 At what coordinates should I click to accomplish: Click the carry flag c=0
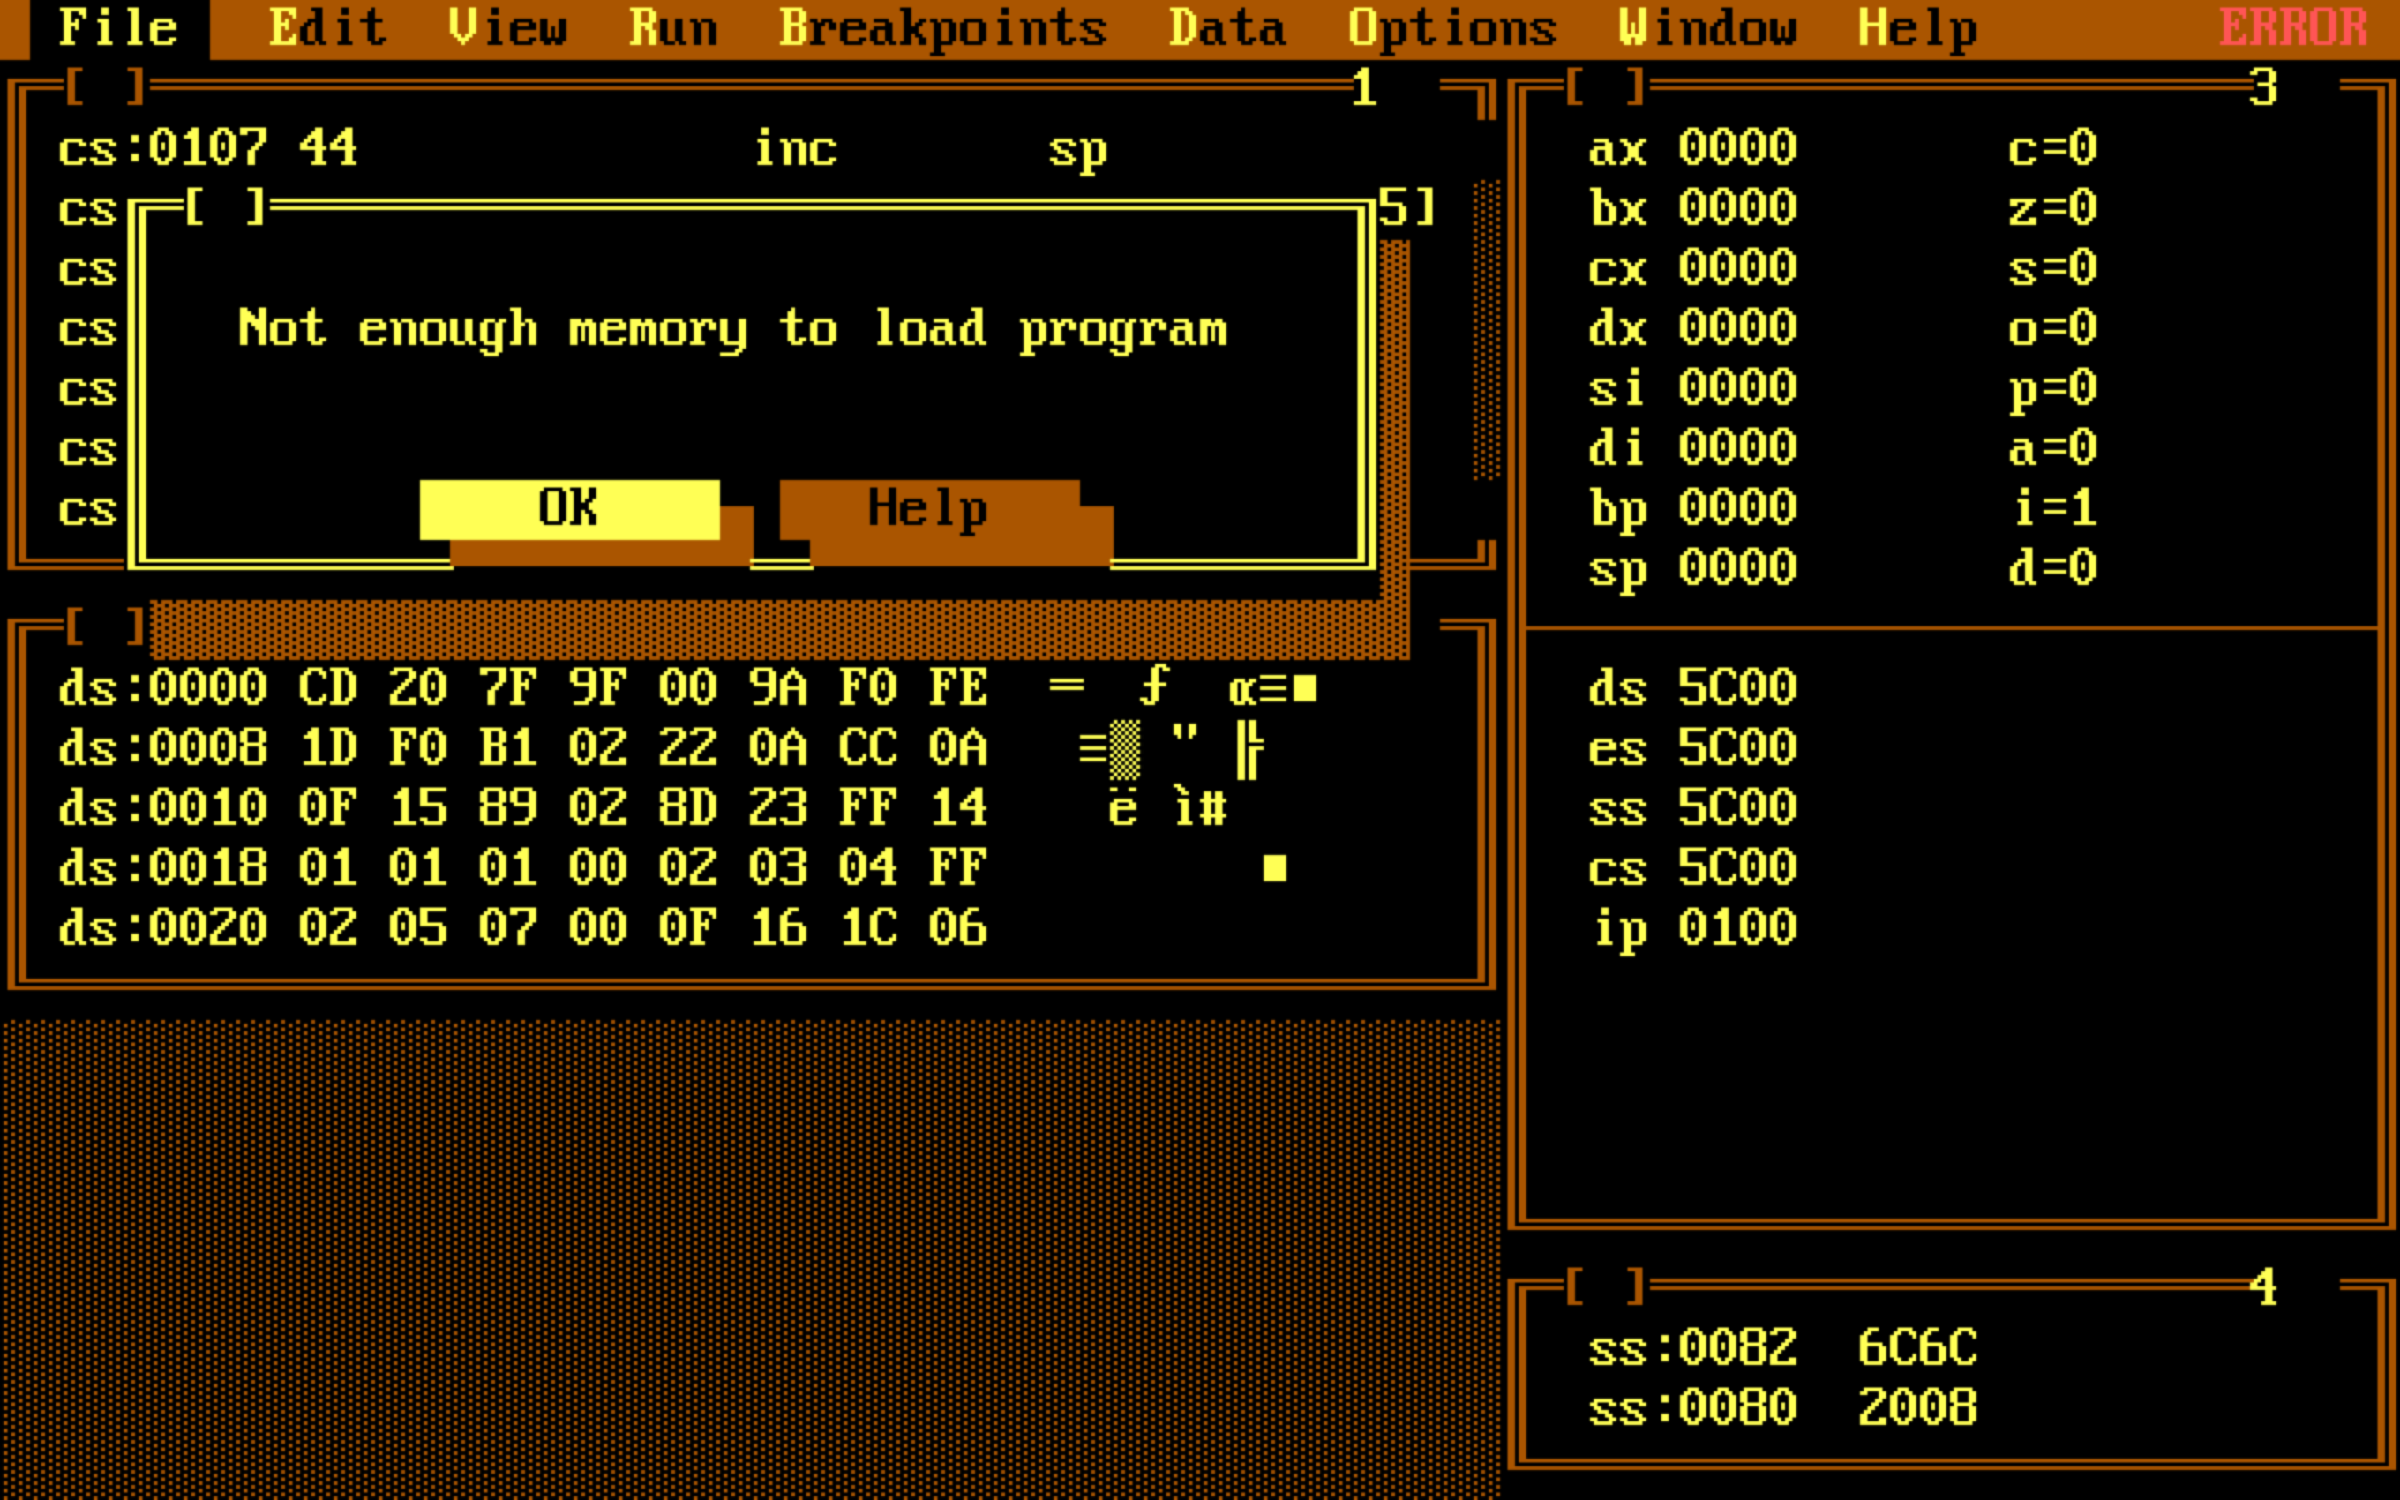[x=2052, y=148]
